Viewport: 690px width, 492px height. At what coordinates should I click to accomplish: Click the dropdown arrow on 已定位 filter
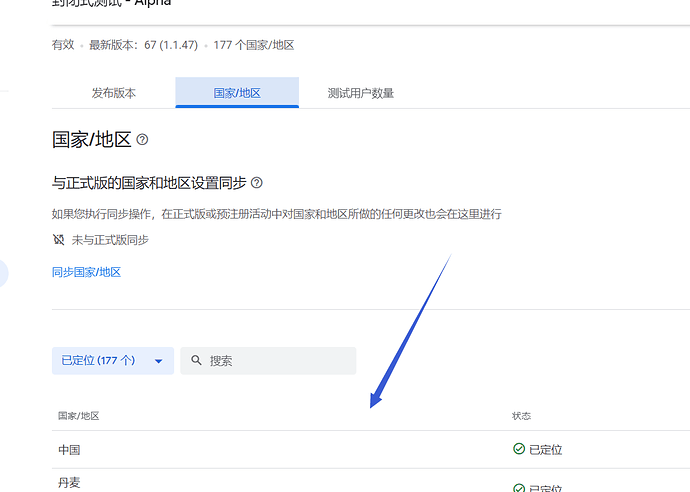(x=158, y=361)
